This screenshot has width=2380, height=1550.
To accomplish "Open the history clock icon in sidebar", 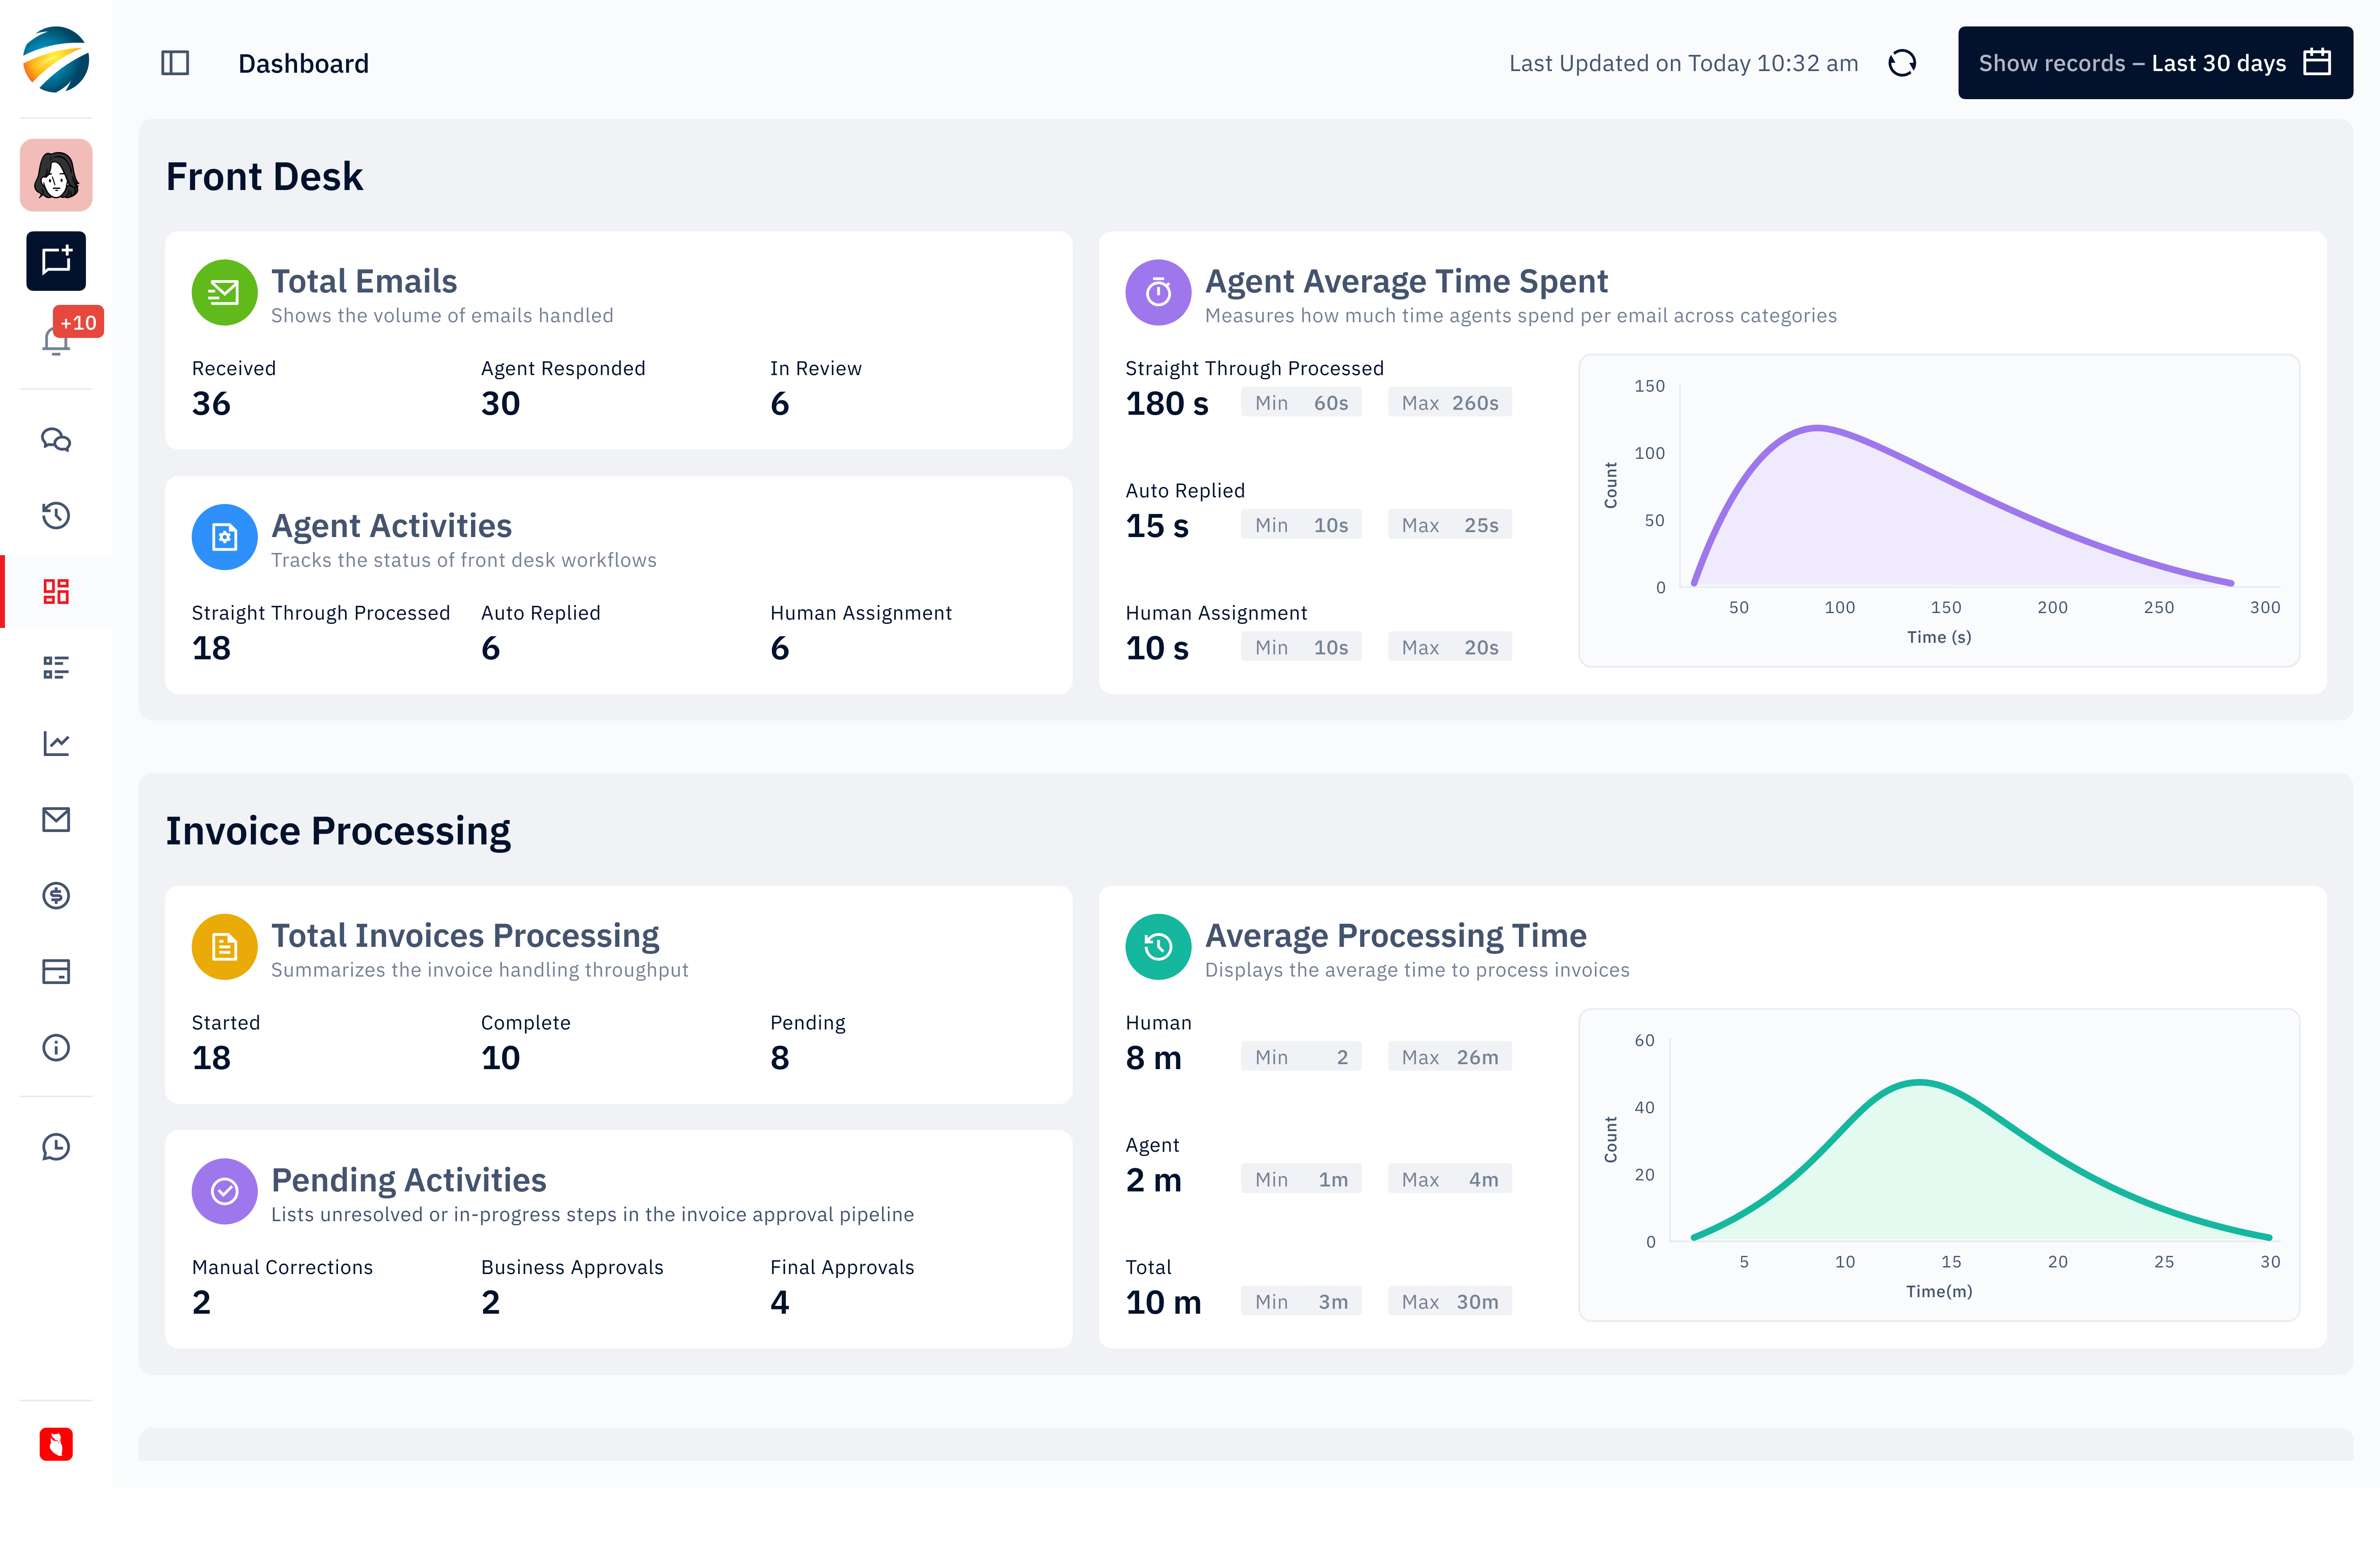I will (x=56, y=516).
